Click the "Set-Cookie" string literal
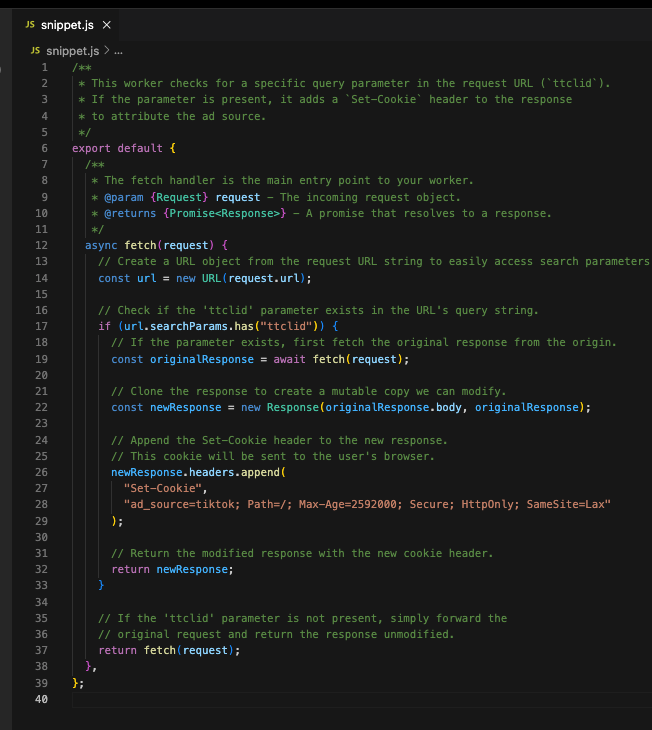This screenshot has width=652, height=730. coord(163,488)
